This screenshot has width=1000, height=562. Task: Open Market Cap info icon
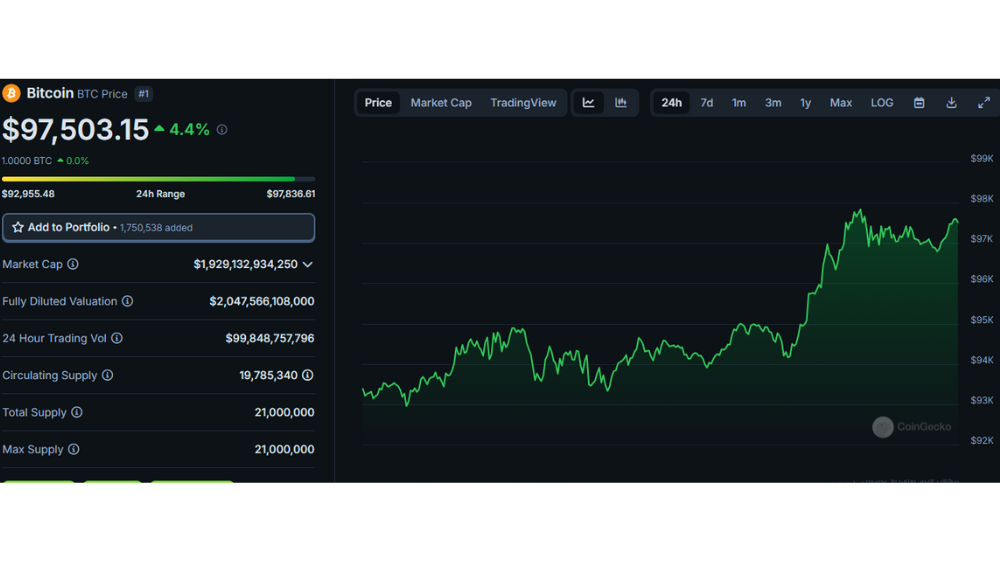(73, 264)
